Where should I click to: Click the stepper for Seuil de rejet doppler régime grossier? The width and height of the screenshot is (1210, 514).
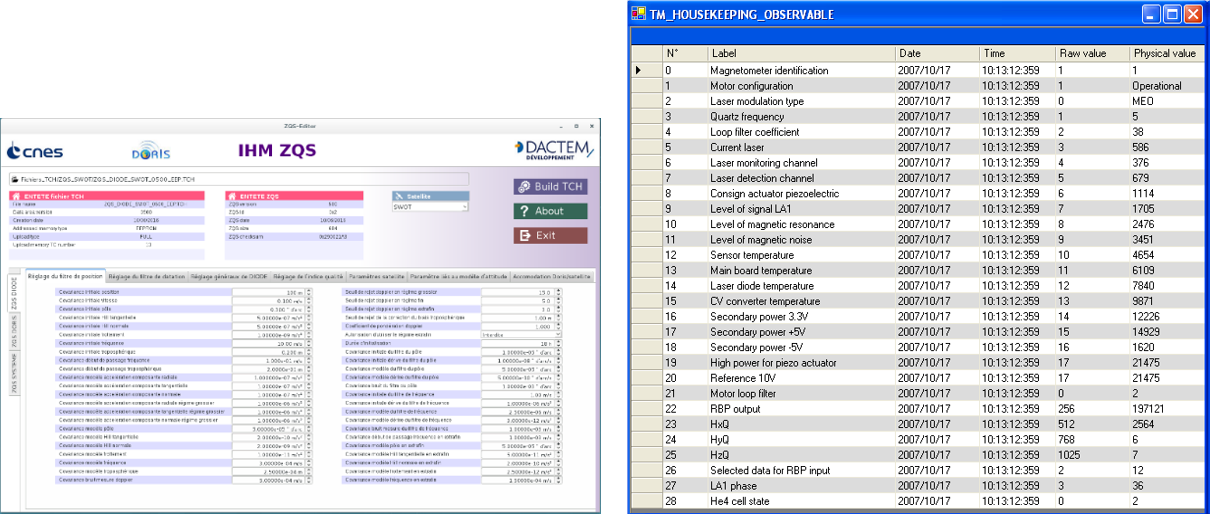coord(559,291)
